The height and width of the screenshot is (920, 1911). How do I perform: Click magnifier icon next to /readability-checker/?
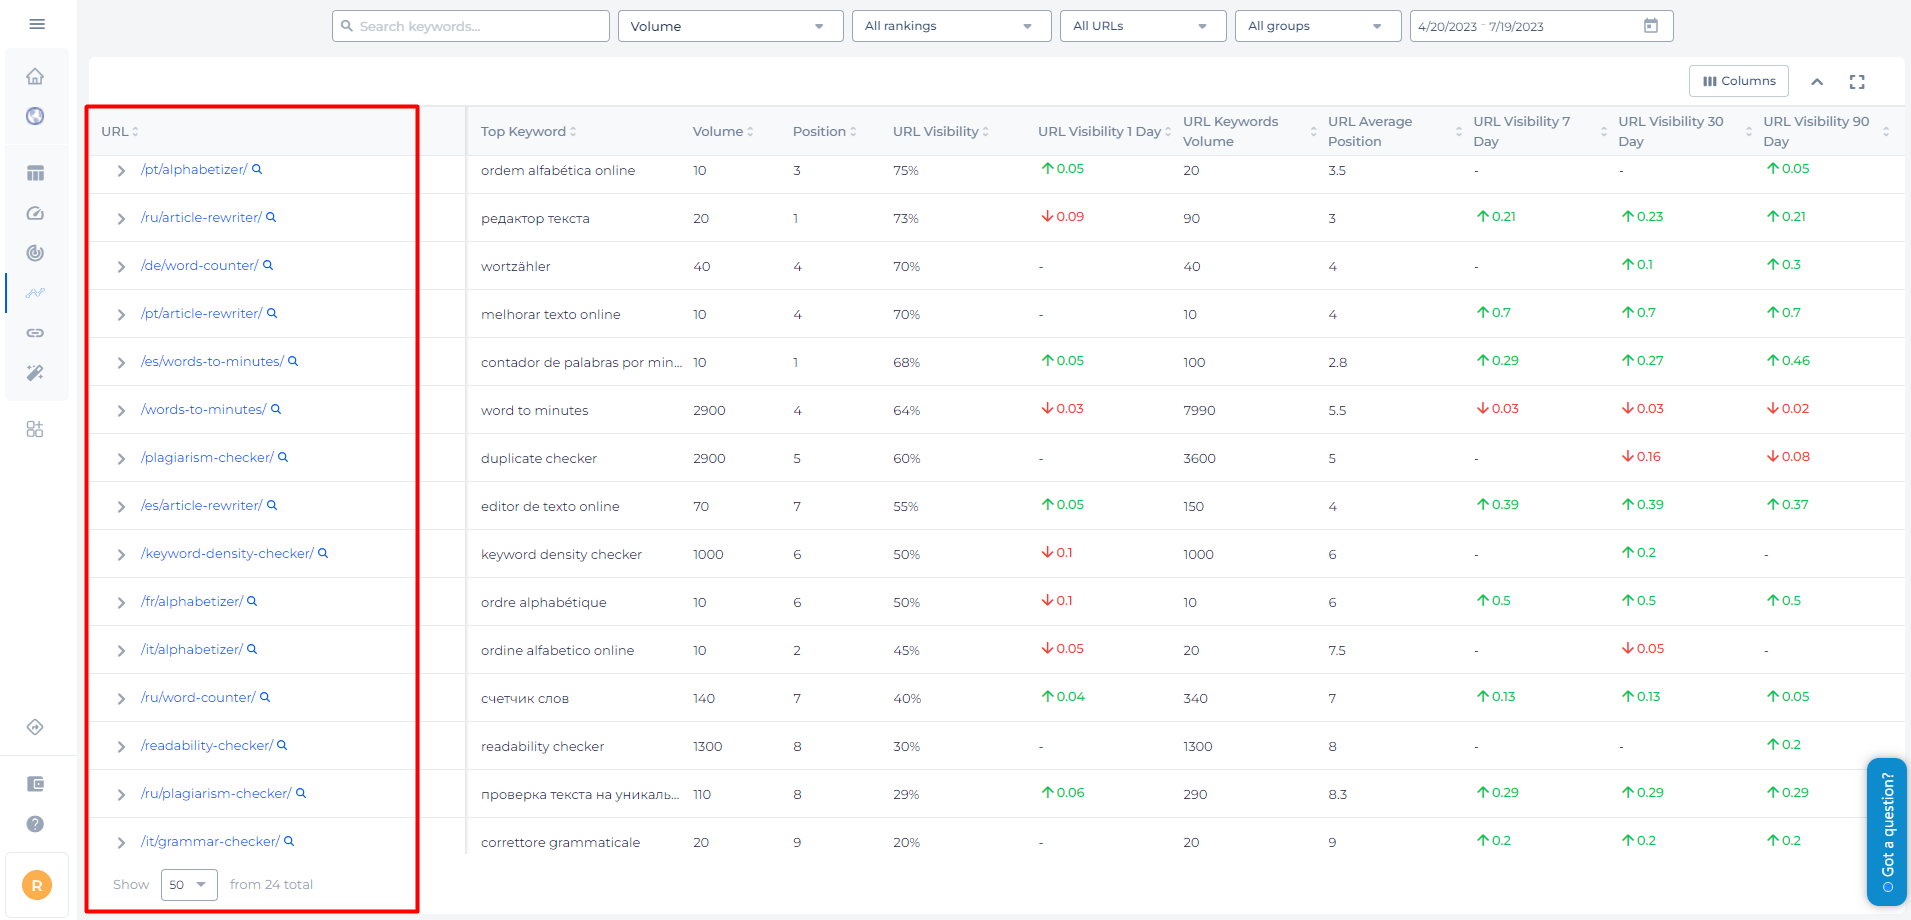pyautogui.click(x=282, y=745)
